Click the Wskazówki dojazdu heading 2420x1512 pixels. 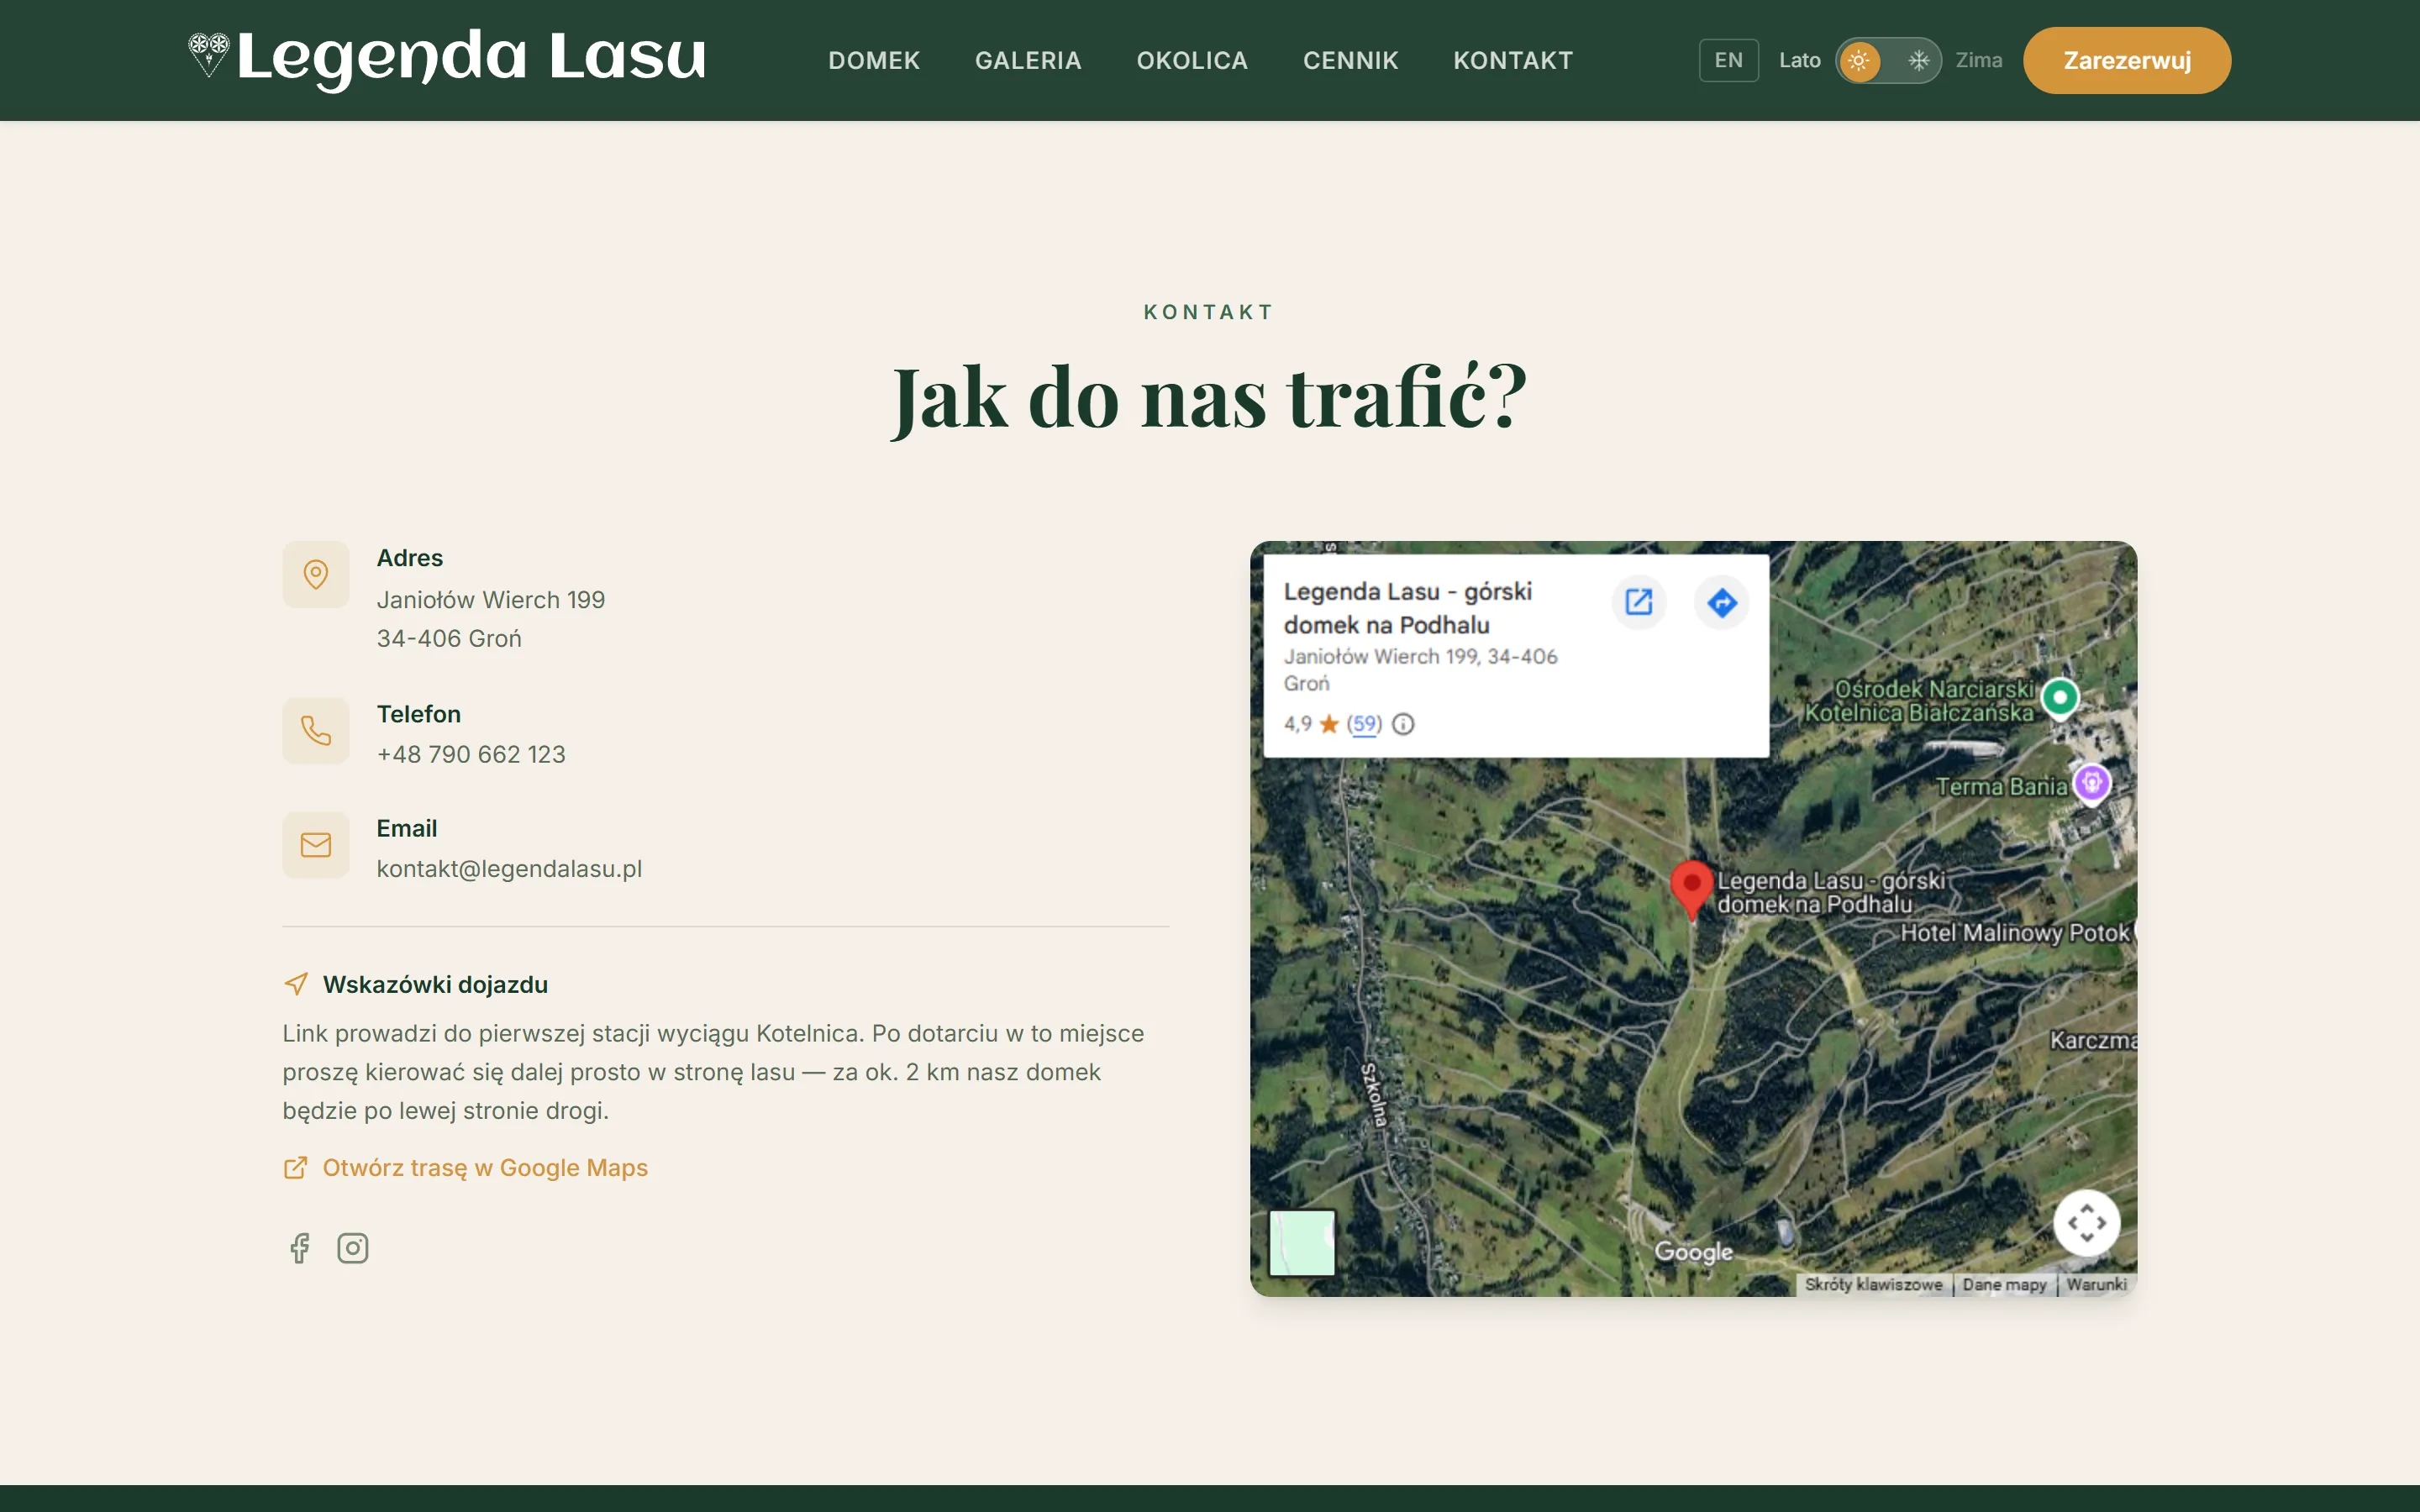tap(435, 984)
